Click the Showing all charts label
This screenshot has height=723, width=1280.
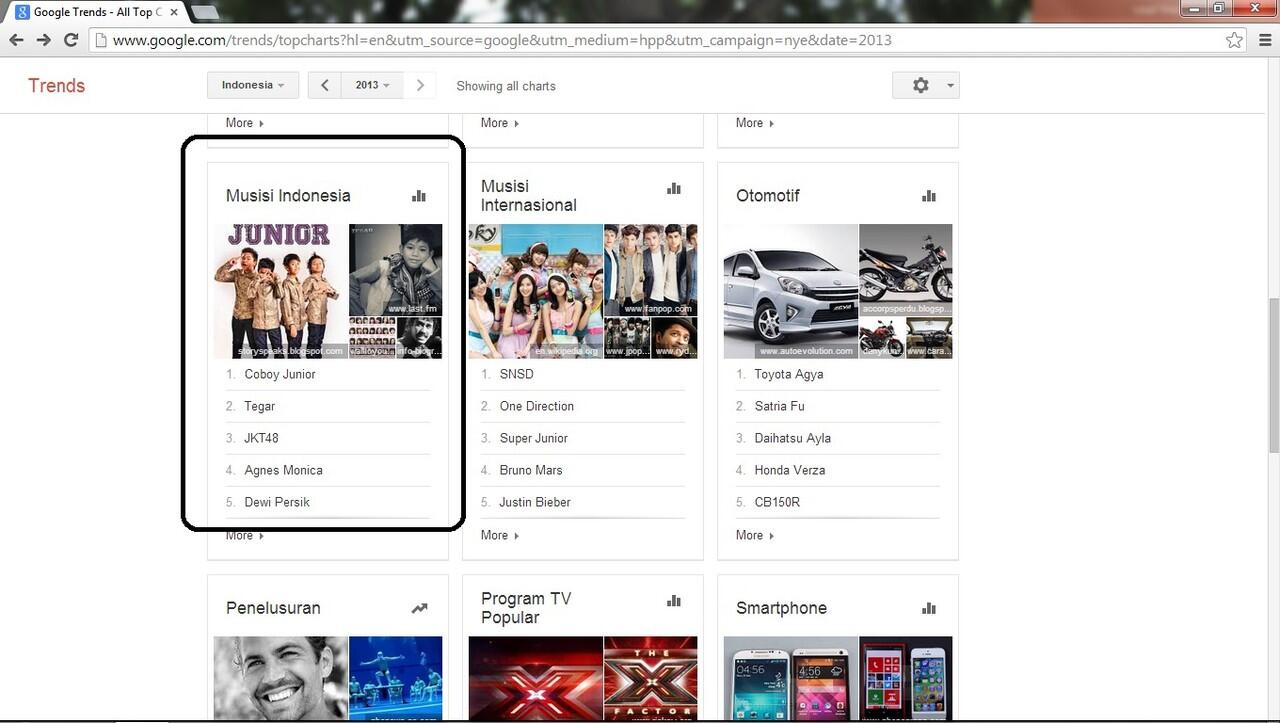pos(506,86)
